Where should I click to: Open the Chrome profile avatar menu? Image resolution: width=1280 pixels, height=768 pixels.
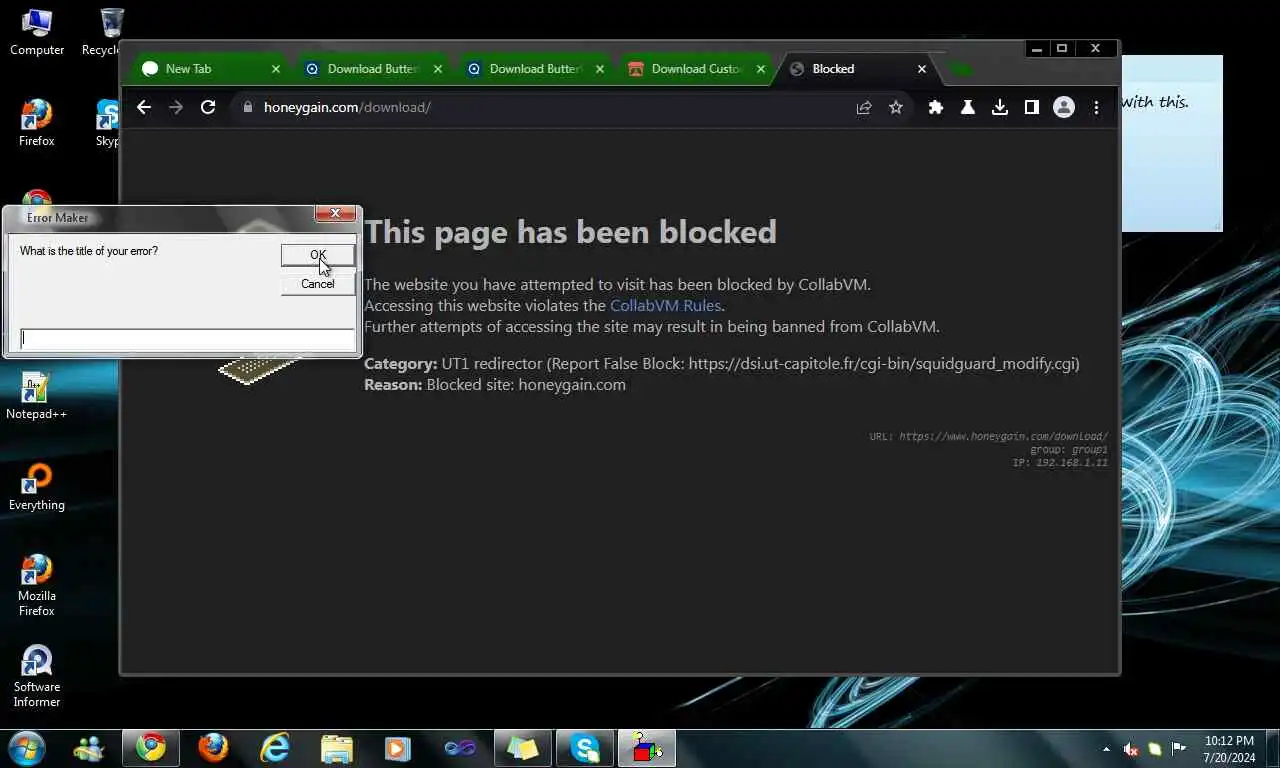click(x=1064, y=107)
